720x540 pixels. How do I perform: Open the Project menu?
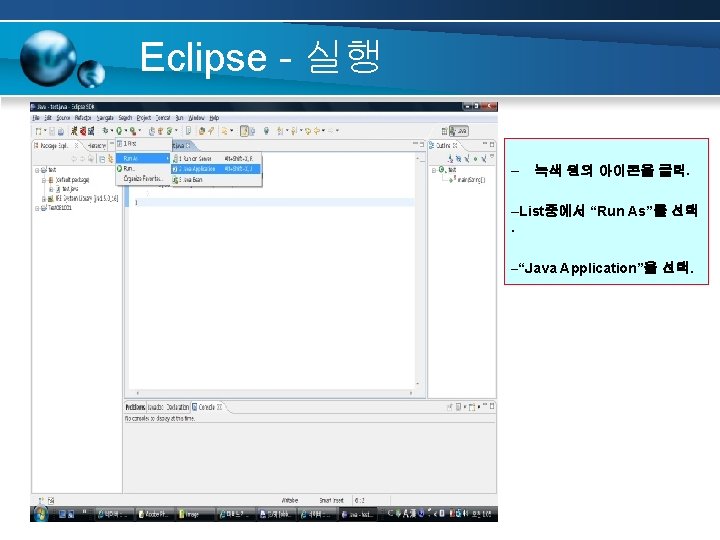pyautogui.click(x=144, y=118)
